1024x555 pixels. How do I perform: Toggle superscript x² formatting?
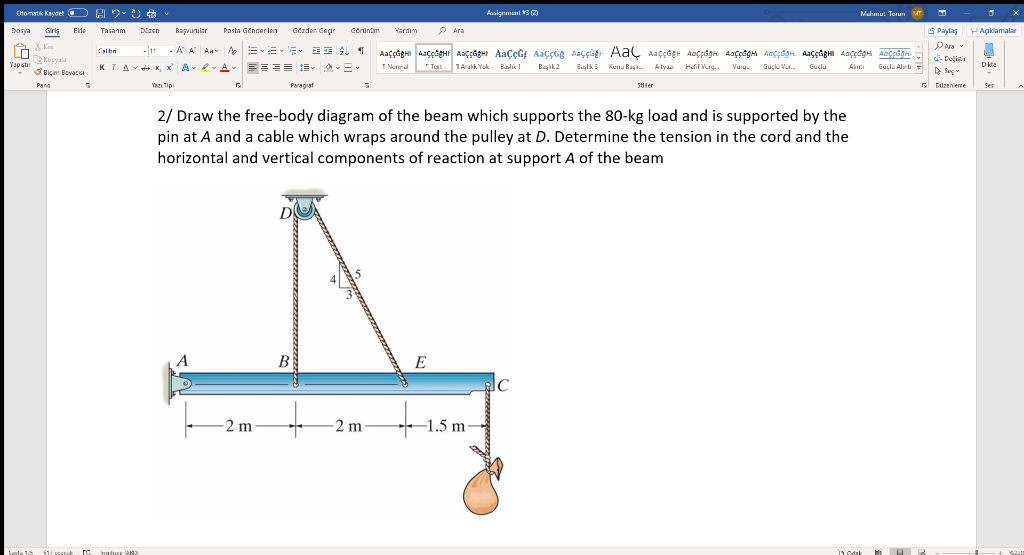(x=170, y=68)
